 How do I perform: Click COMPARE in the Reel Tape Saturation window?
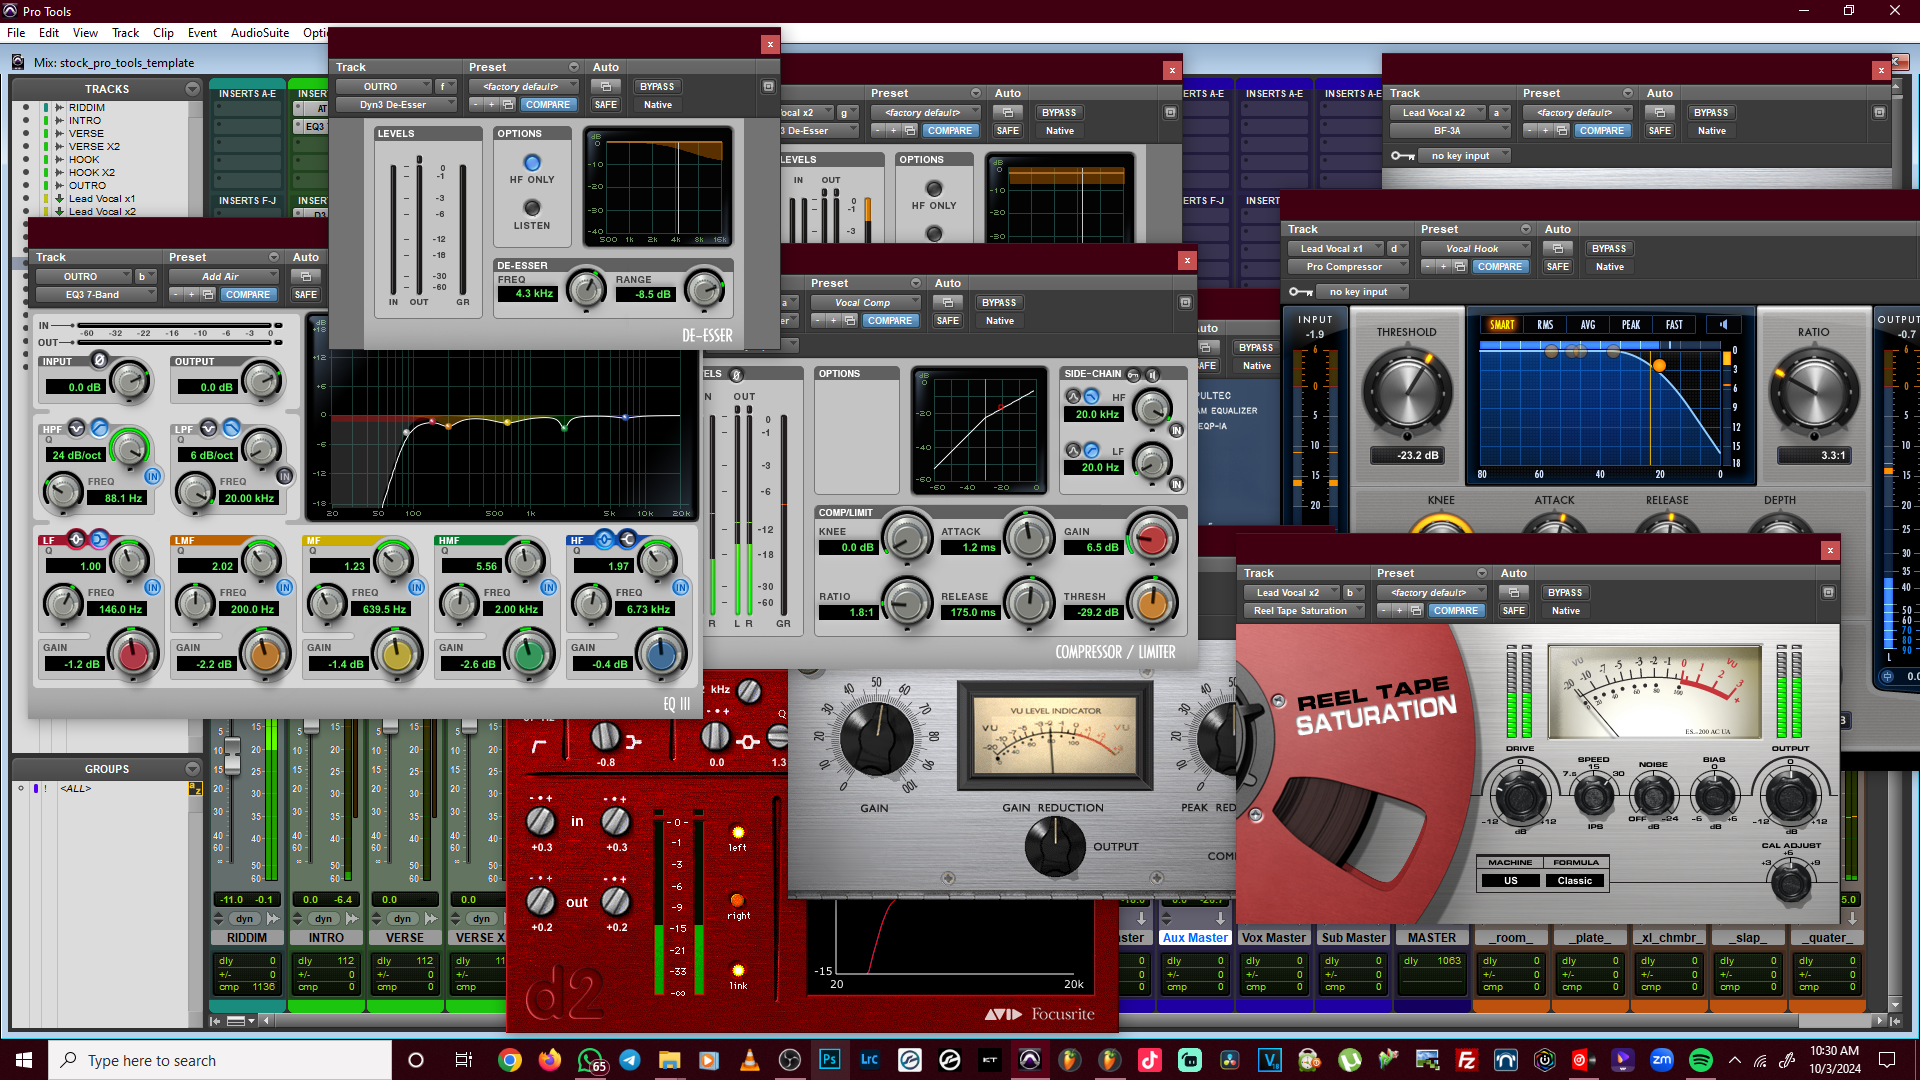tap(1455, 610)
